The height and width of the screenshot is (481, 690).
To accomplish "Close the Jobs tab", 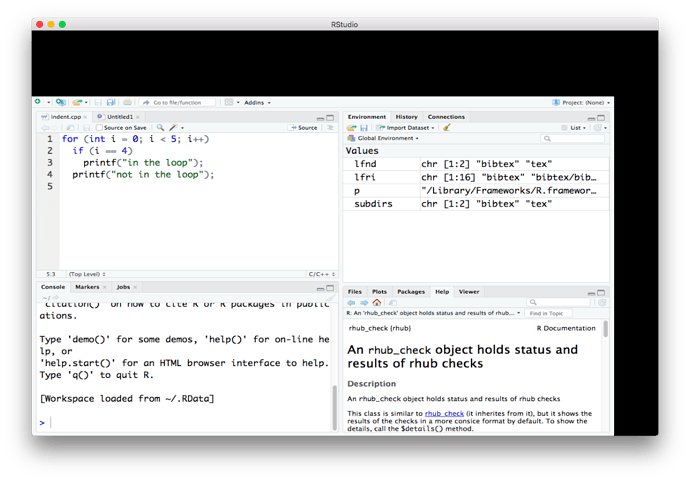I will click(x=135, y=287).
